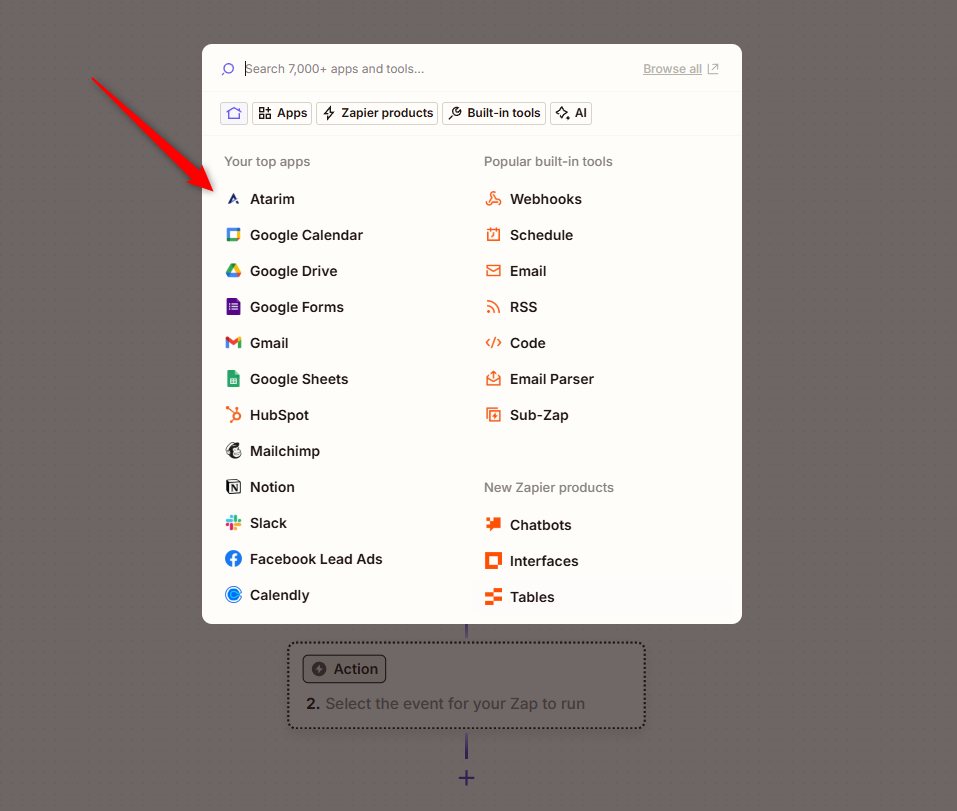Select the Atarim app icon

tap(233, 199)
